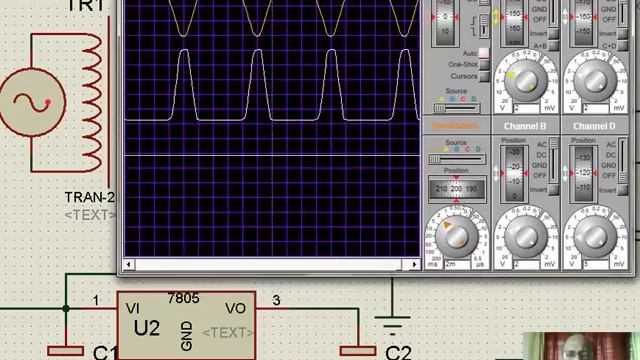Image resolution: width=640 pixels, height=360 pixels.
Task: Click the horizontal Position dial showing 200
Action: tap(457, 189)
